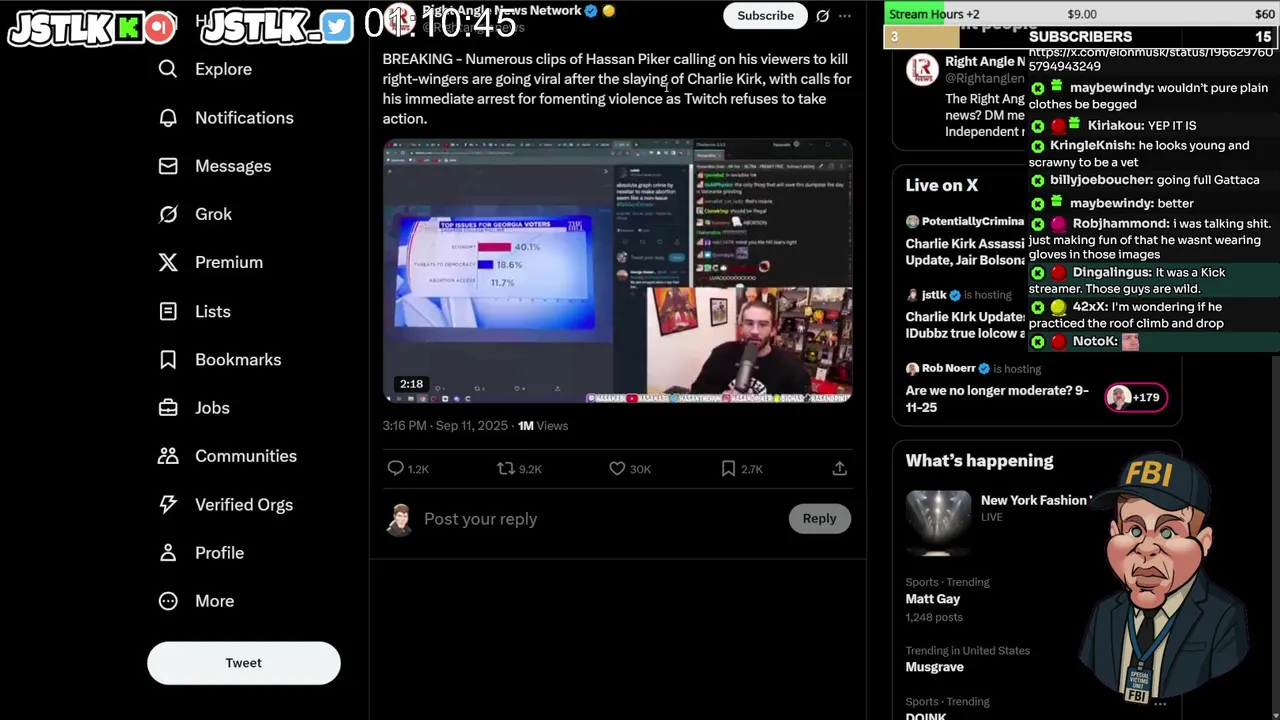Open Profile page link
The image size is (1280, 720).
(x=219, y=552)
